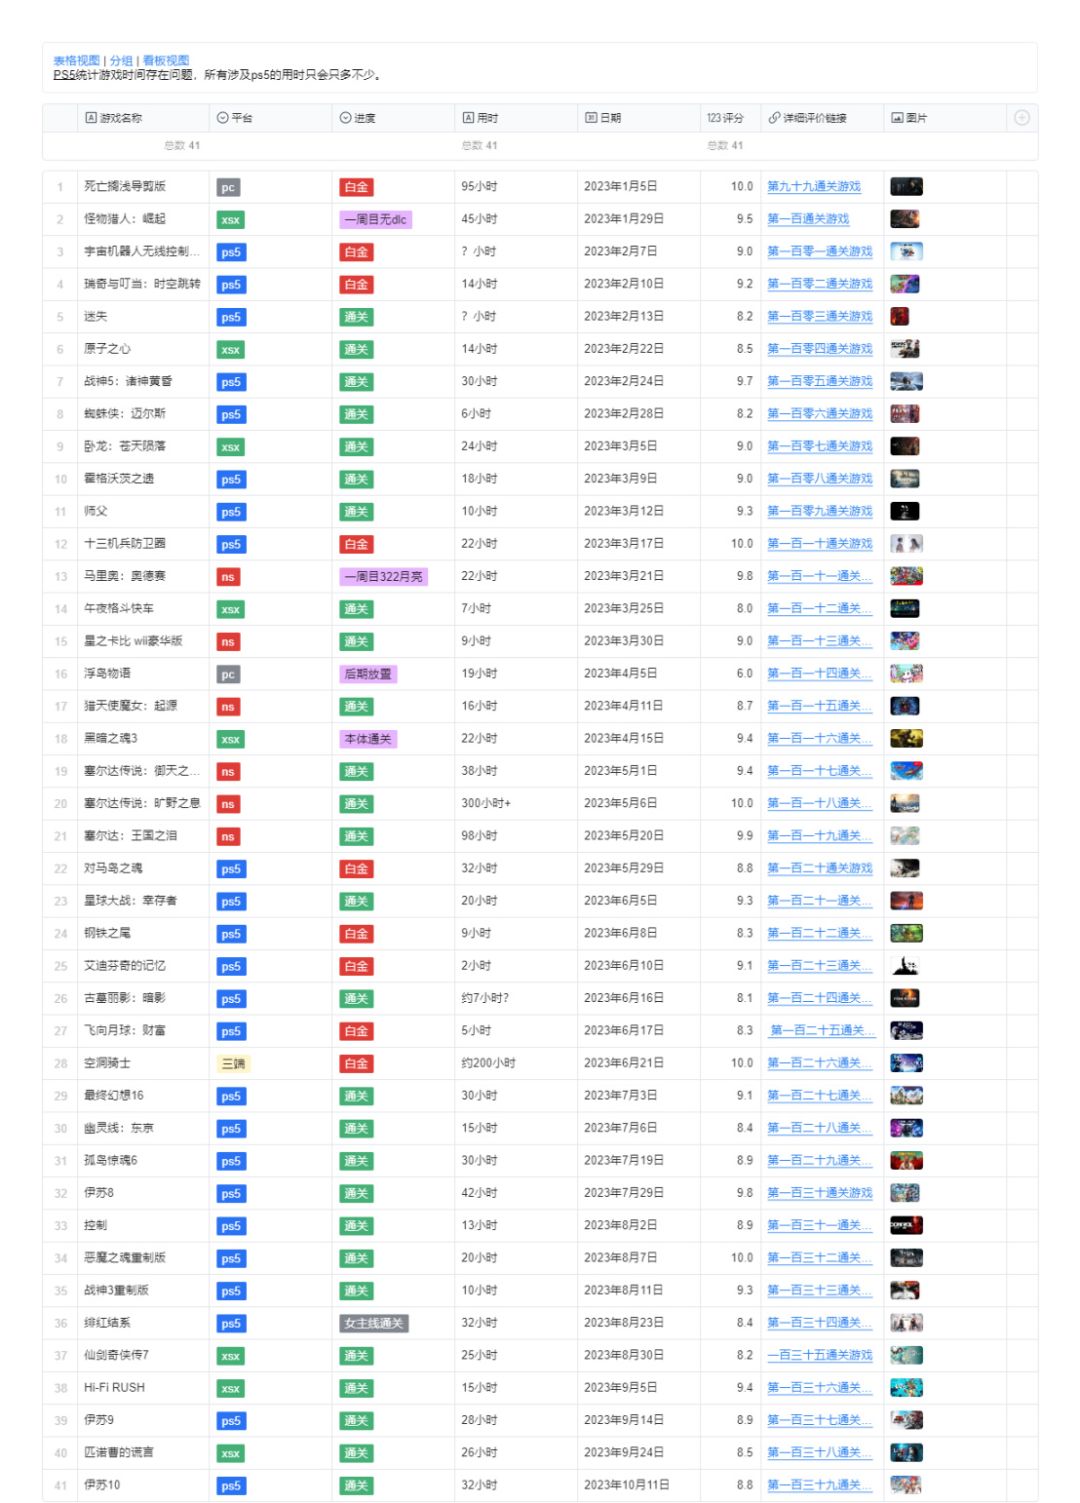Click the 总数 41 summary under 用时
The height and width of the screenshot is (1503, 1080).
(479, 146)
